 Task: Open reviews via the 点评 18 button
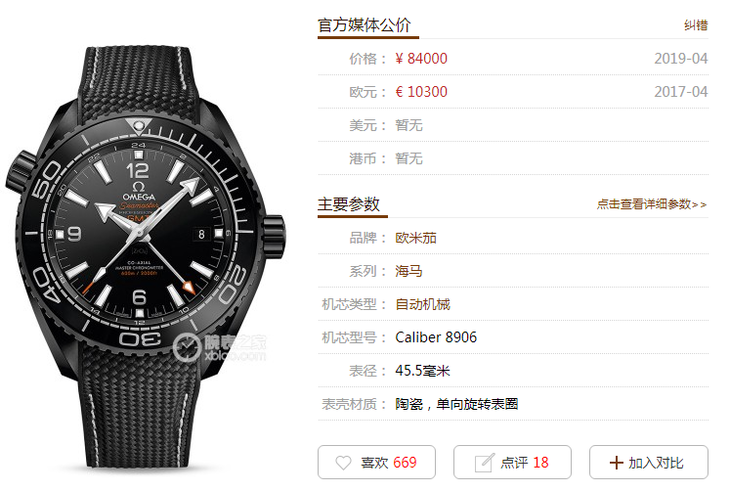coord(512,462)
